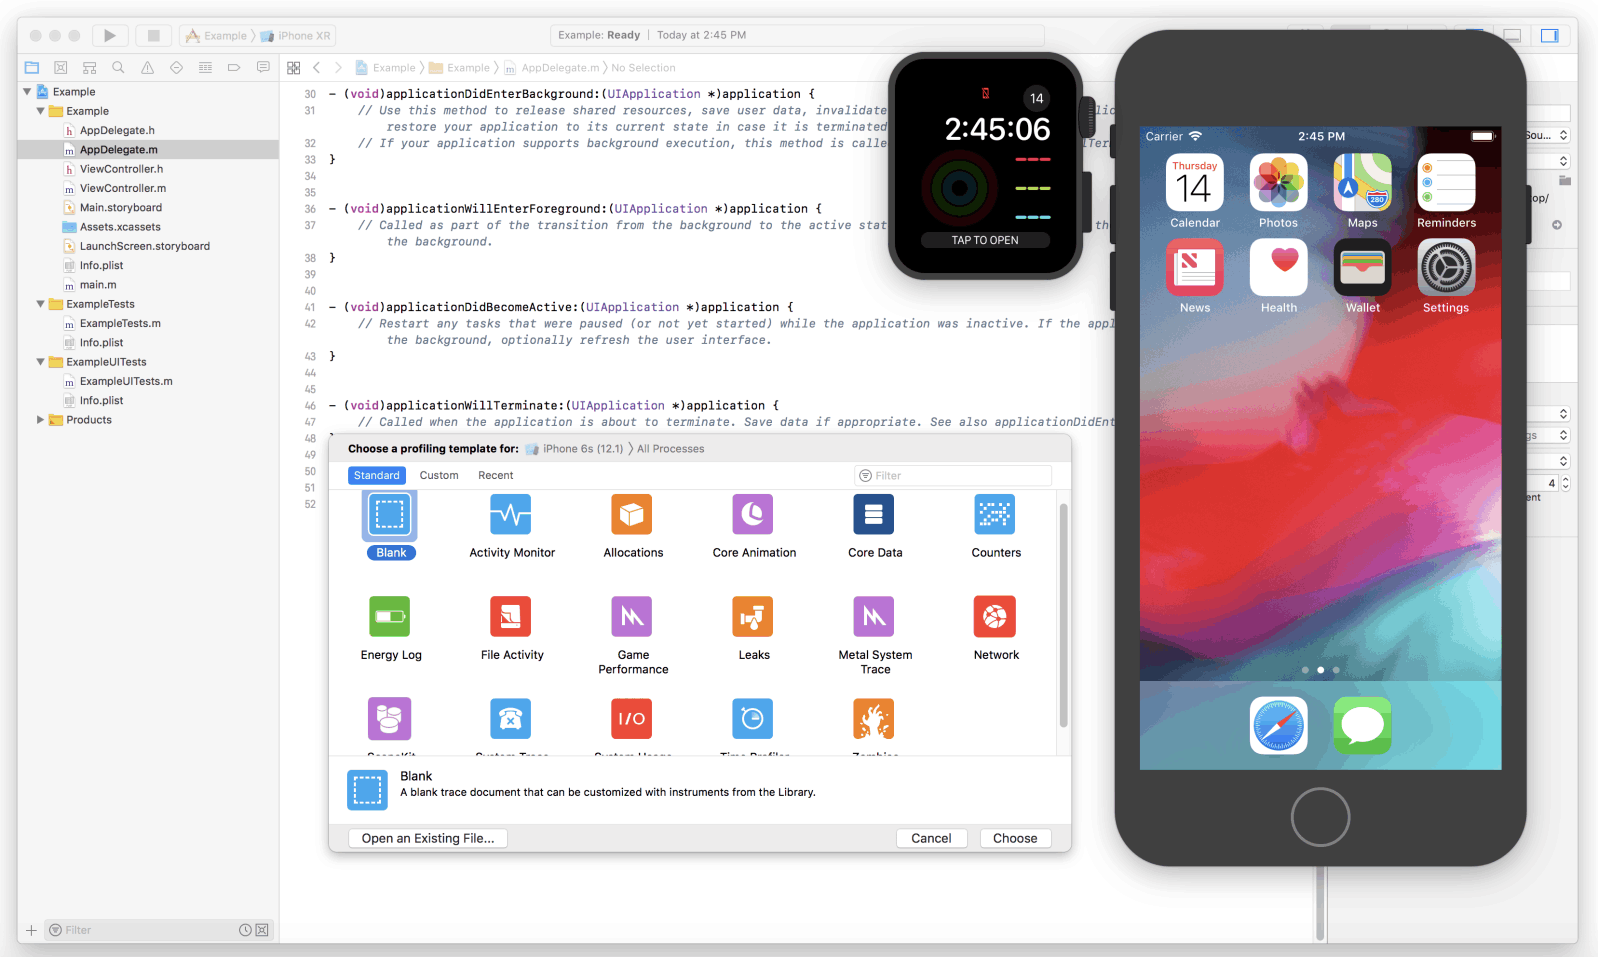The image size is (1598, 957).
Task: Pick the Game Performance template
Action: click(633, 636)
